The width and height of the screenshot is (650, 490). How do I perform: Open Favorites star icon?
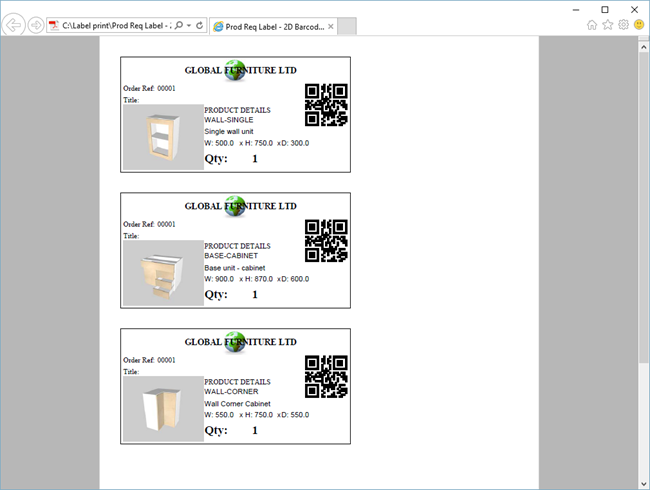(x=607, y=24)
